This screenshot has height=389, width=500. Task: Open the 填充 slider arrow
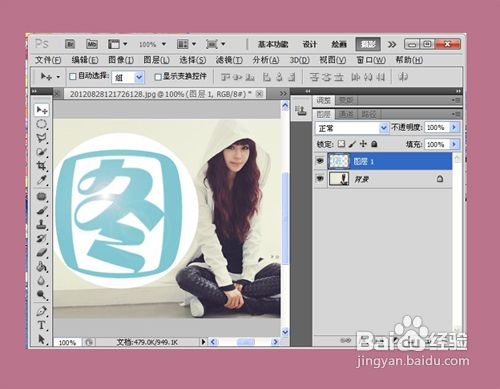pos(454,144)
